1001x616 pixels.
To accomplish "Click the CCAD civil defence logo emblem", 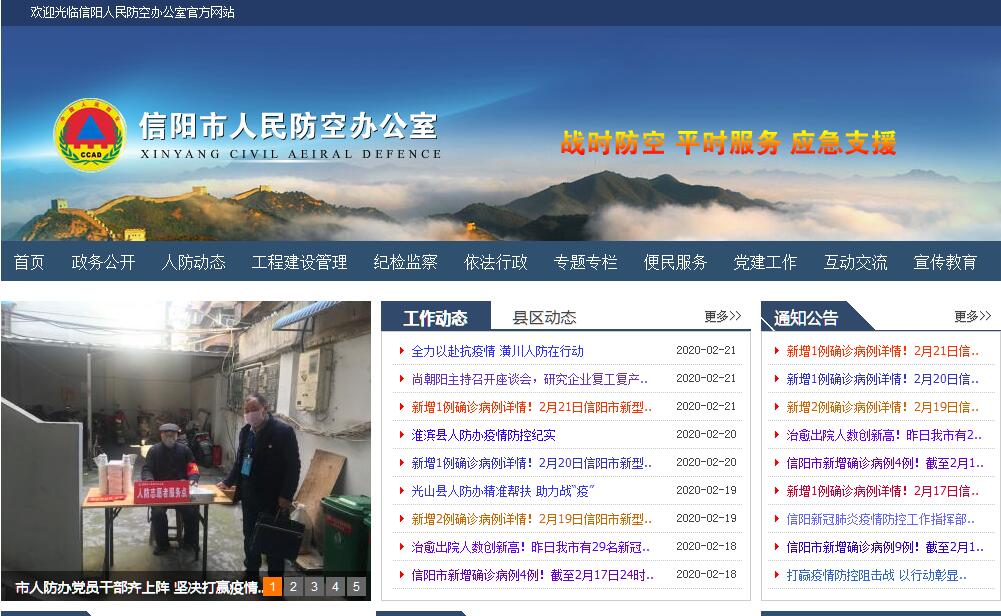I will click(89, 134).
